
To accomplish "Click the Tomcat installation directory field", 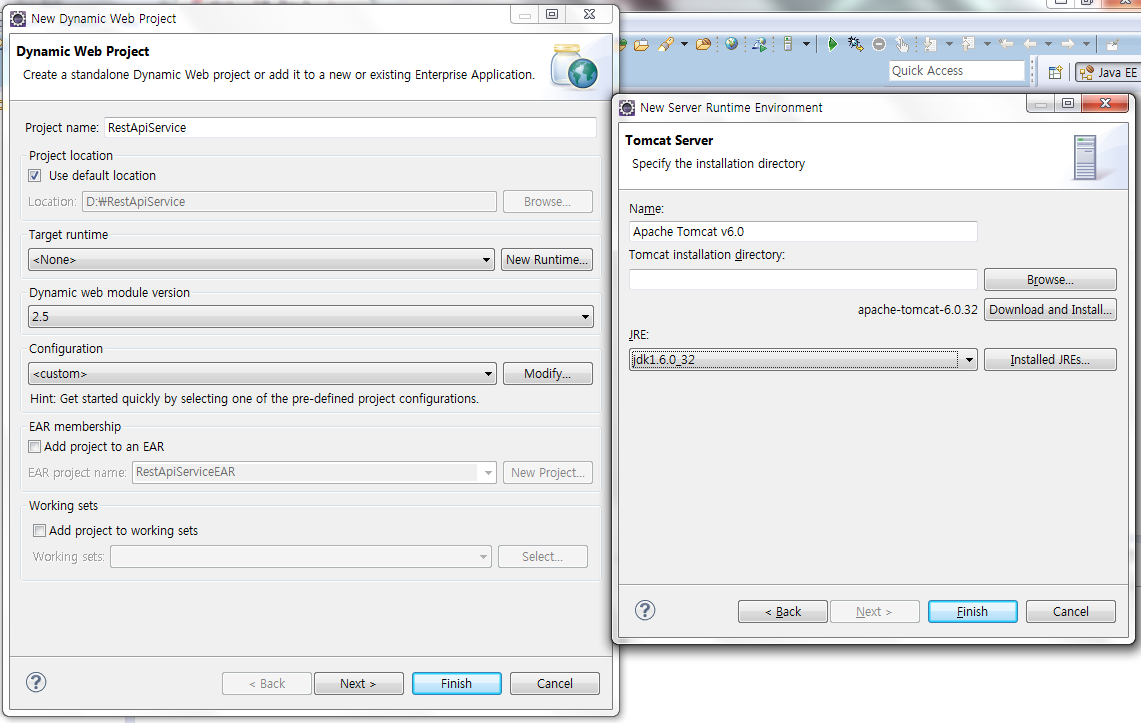I will pos(802,280).
